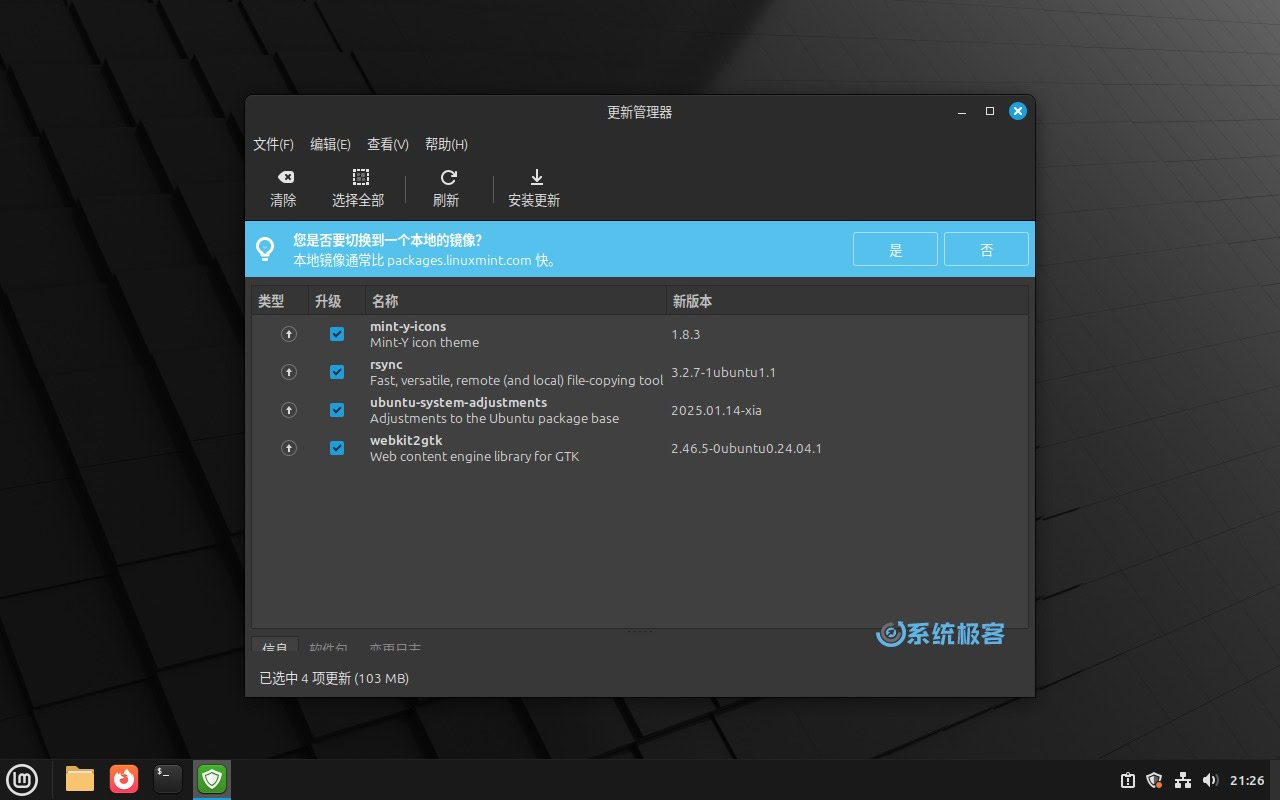Sort by the 类型 column header

click(280, 301)
